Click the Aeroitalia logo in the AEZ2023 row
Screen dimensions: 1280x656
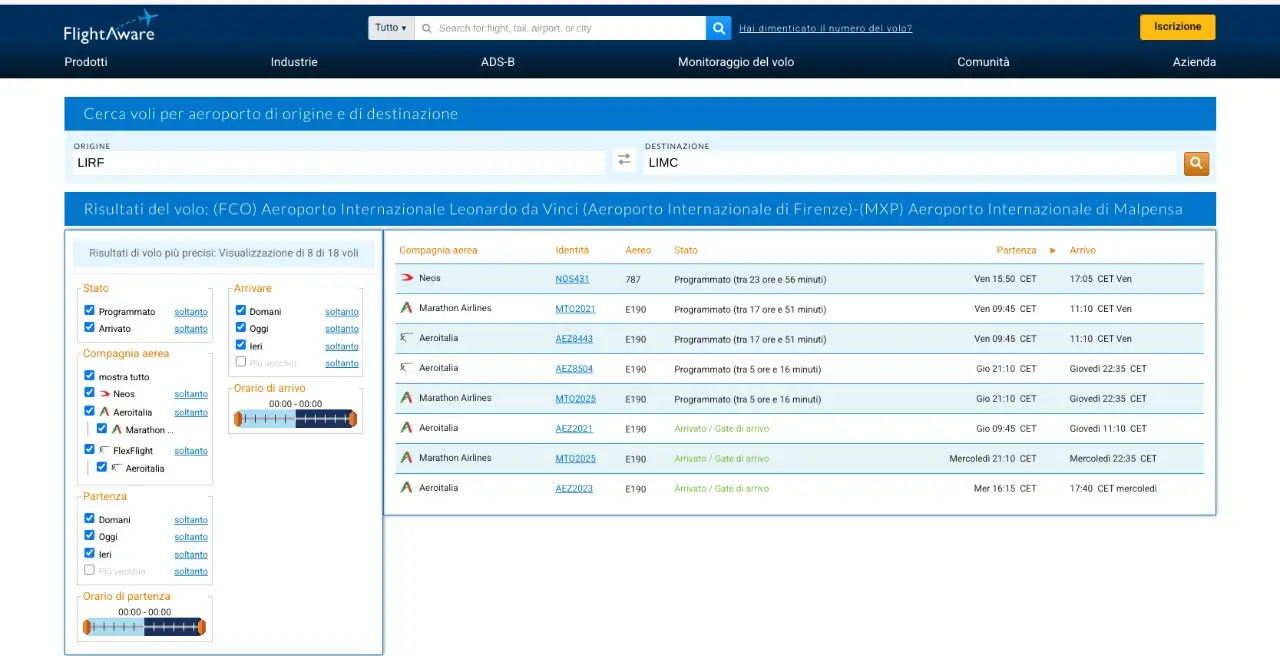click(406, 488)
